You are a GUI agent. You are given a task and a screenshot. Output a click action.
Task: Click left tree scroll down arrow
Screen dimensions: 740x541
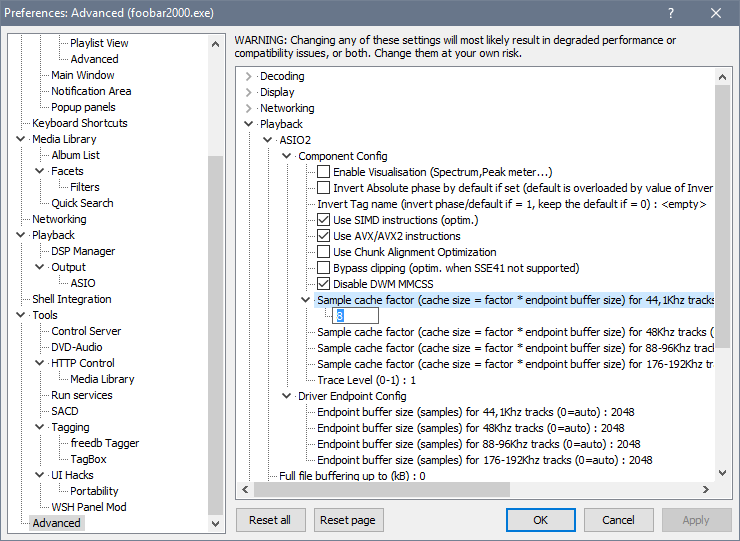click(x=216, y=524)
